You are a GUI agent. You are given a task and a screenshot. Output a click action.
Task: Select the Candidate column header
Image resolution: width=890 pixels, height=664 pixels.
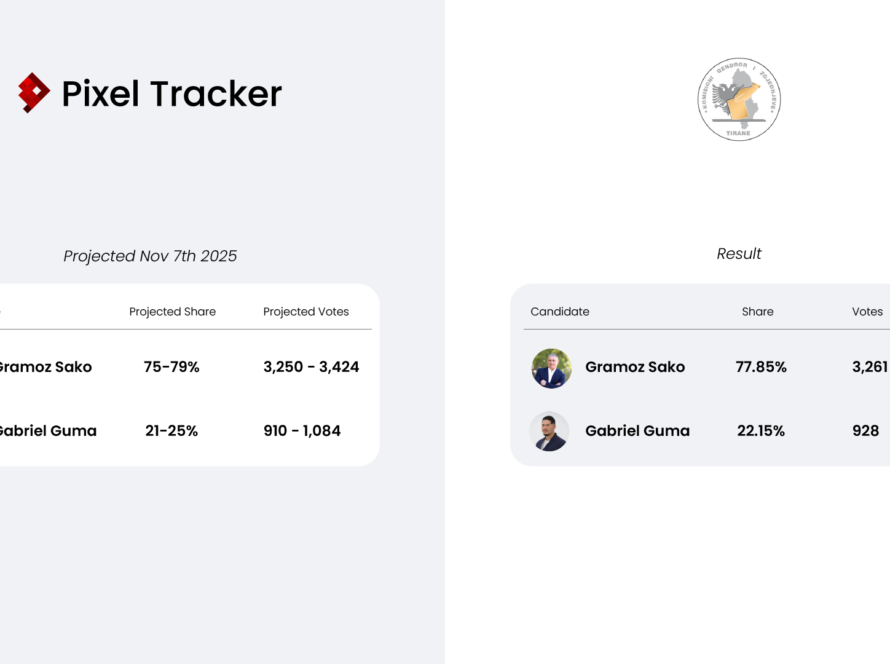[x=560, y=312]
